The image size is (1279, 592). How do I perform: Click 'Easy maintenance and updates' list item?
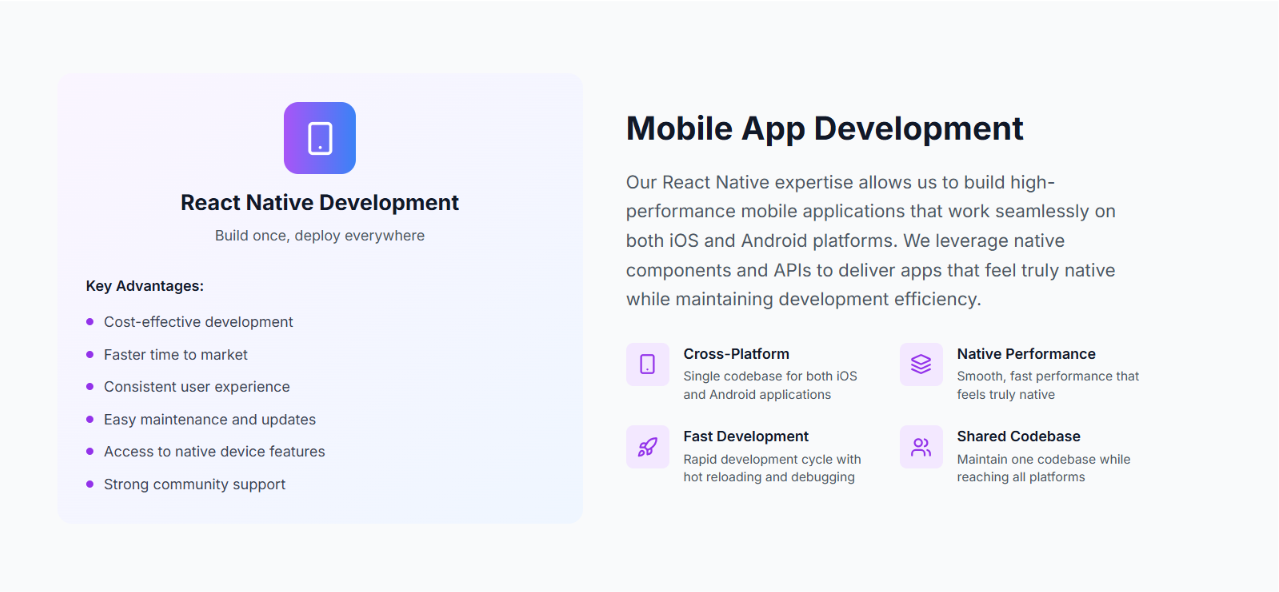point(210,420)
